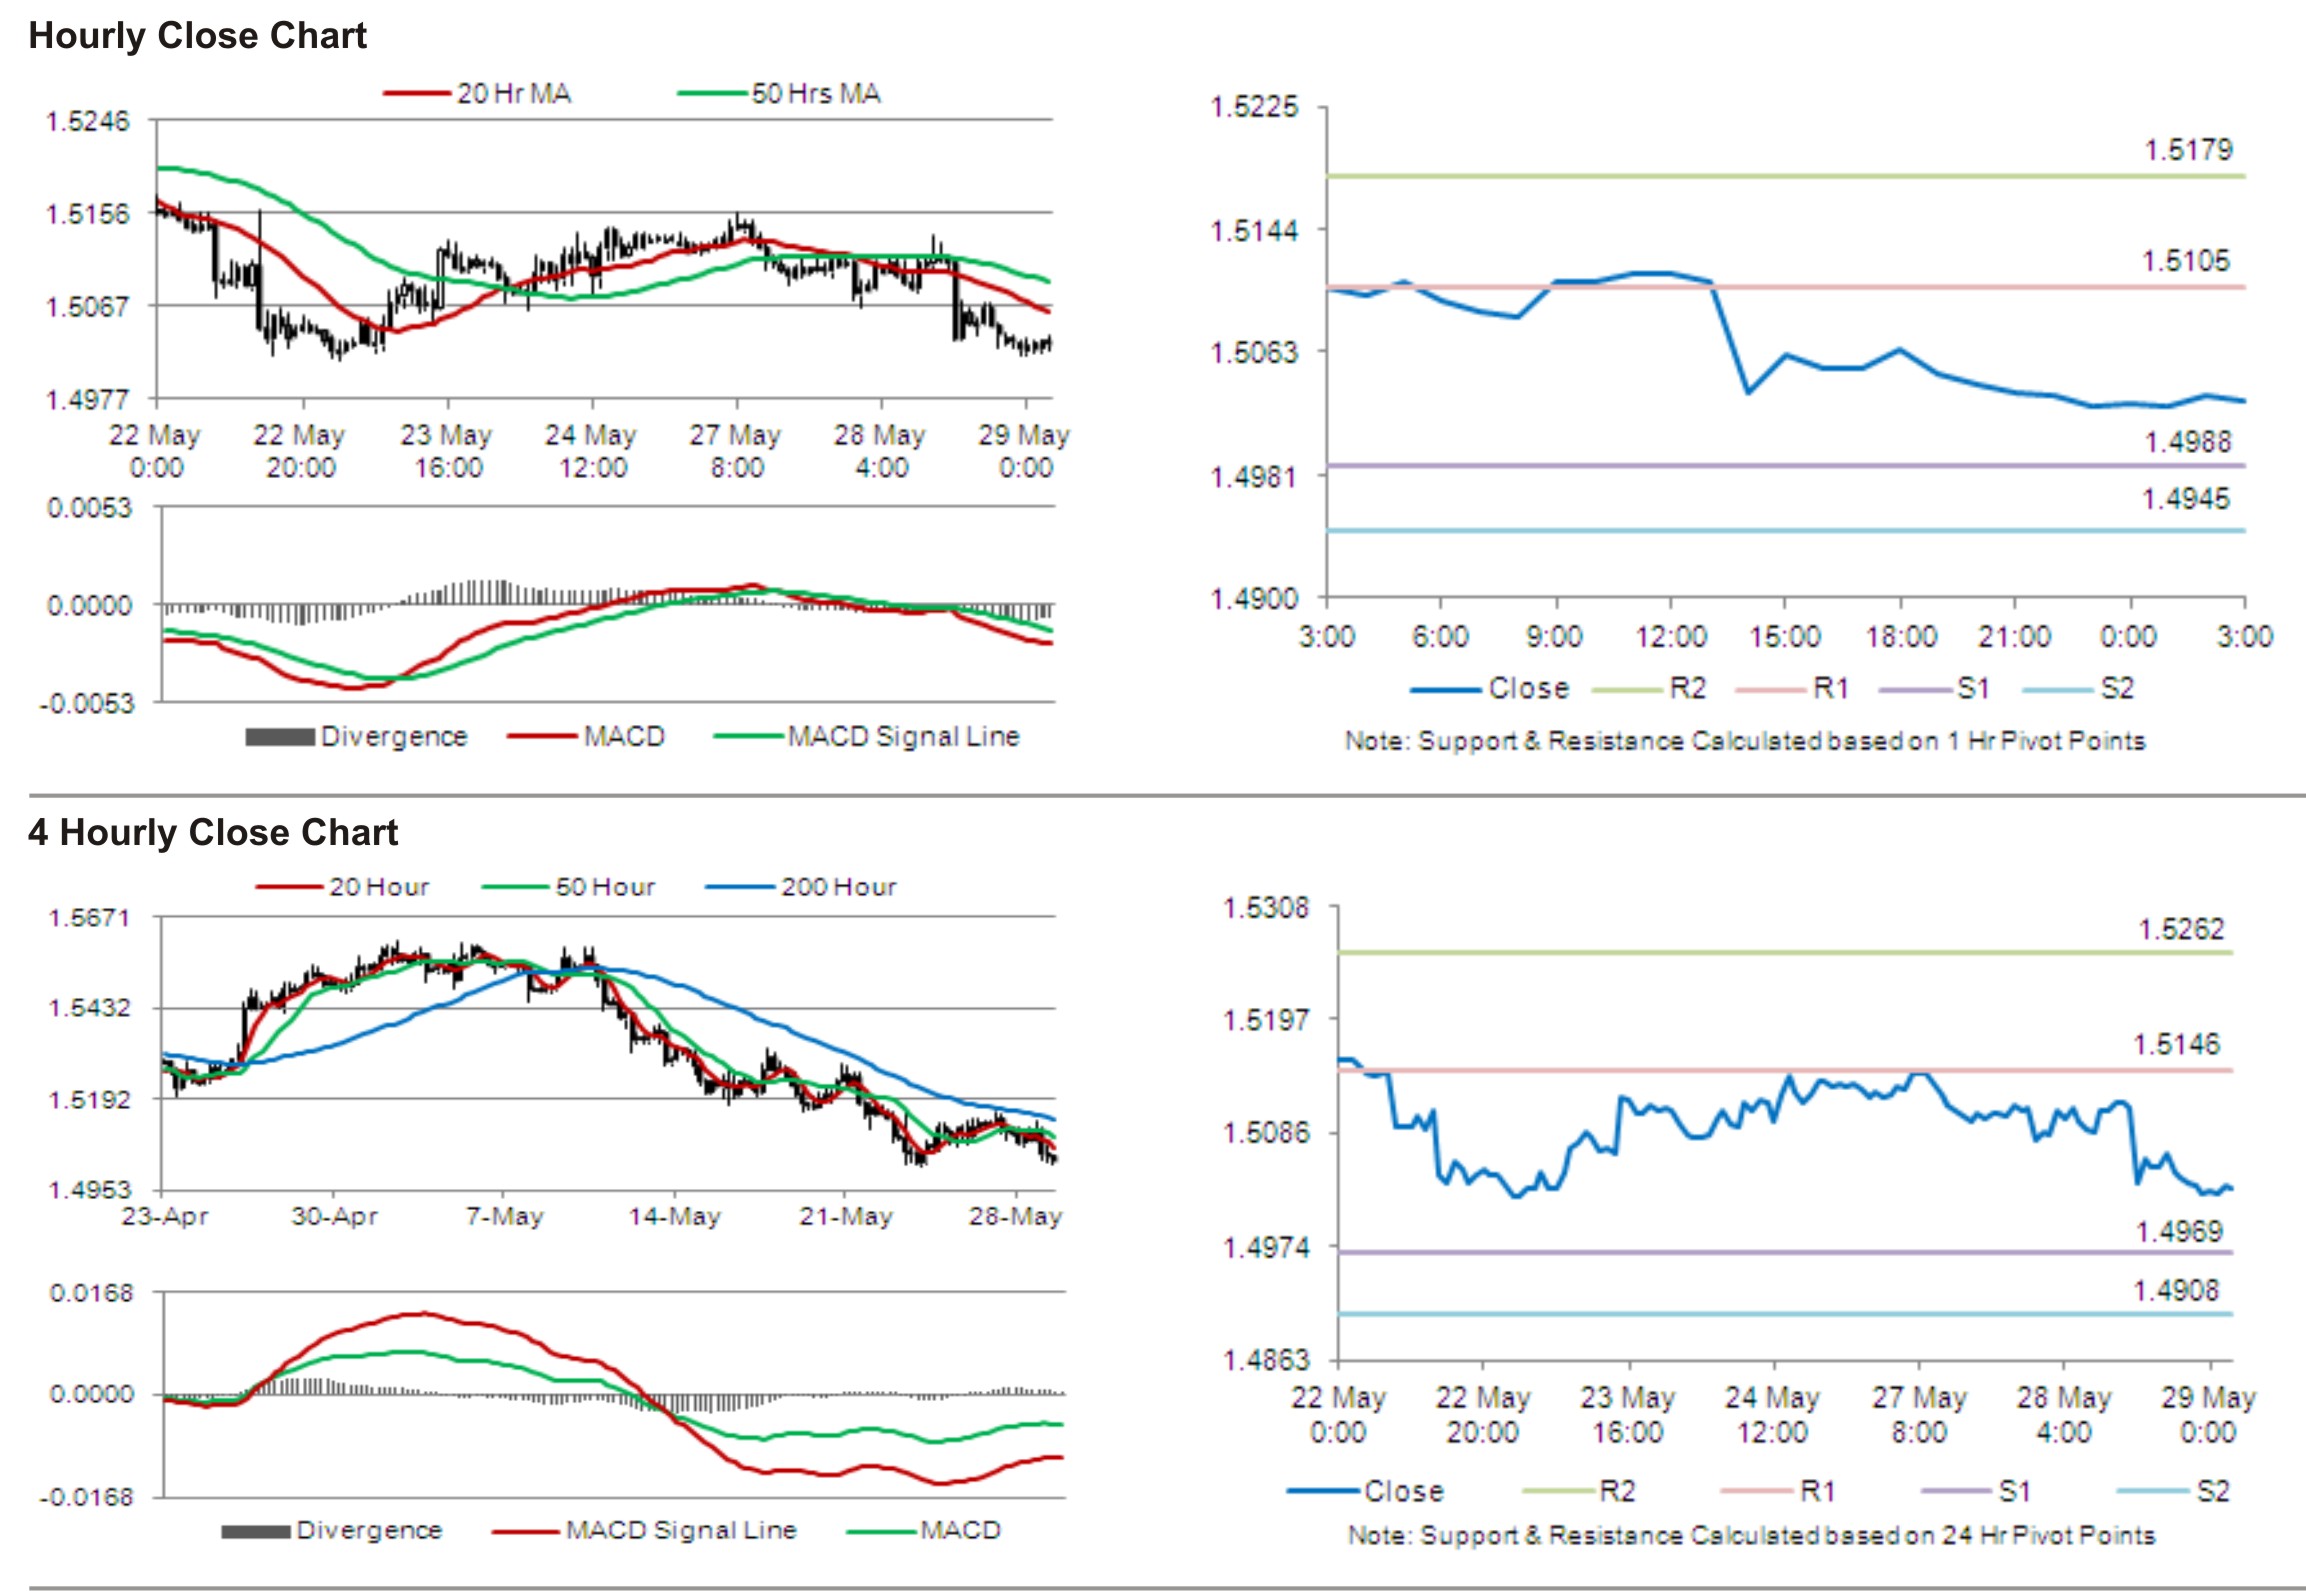Click the 28-May date label
The height and width of the screenshot is (1591, 2306).
pos(1015,1217)
